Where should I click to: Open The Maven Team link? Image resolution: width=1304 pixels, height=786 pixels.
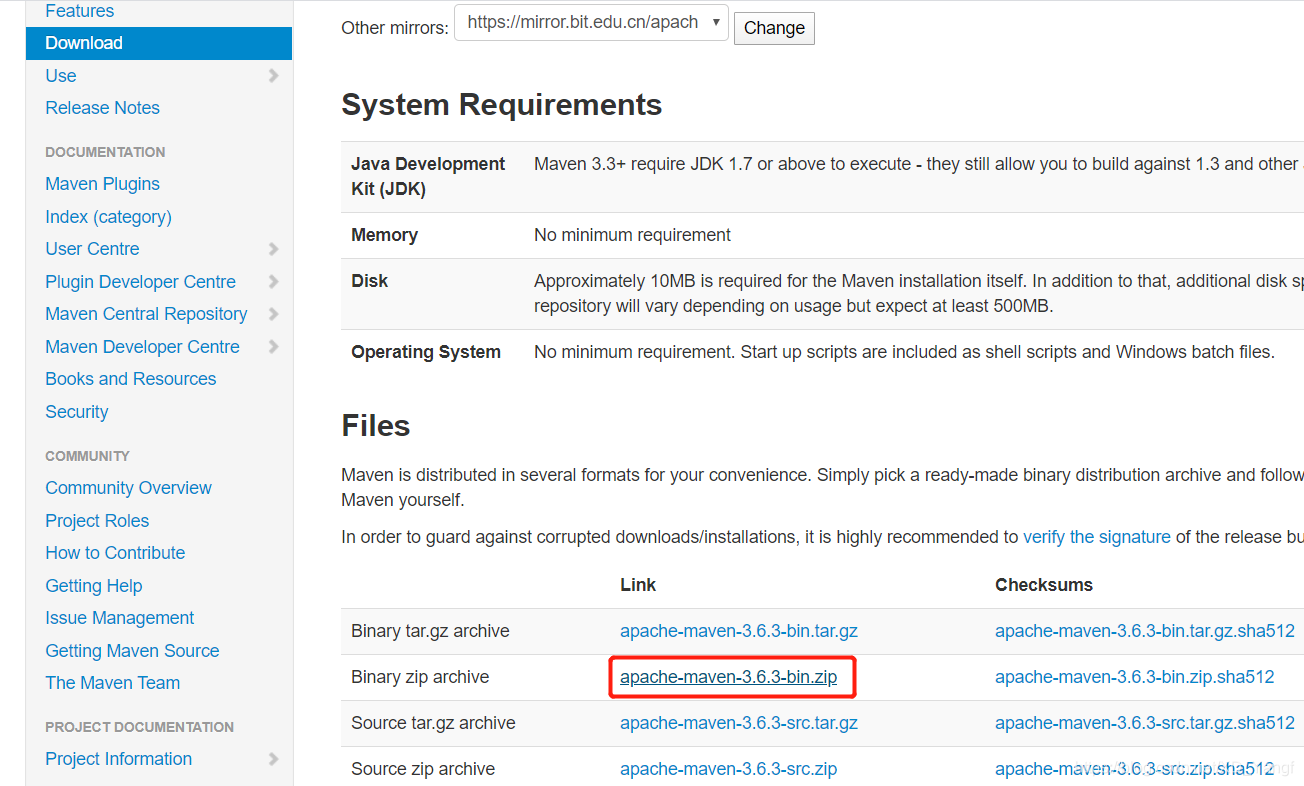(x=113, y=683)
